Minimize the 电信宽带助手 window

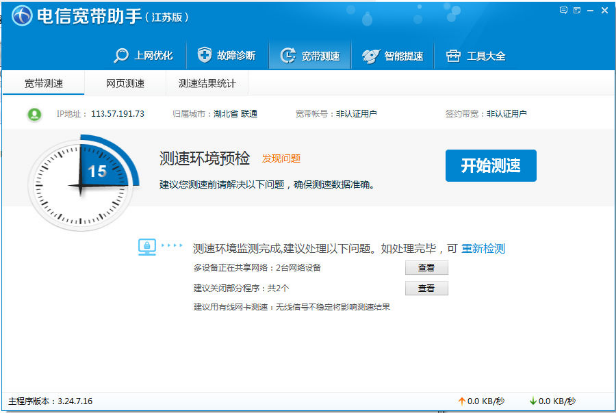[x=590, y=11]
